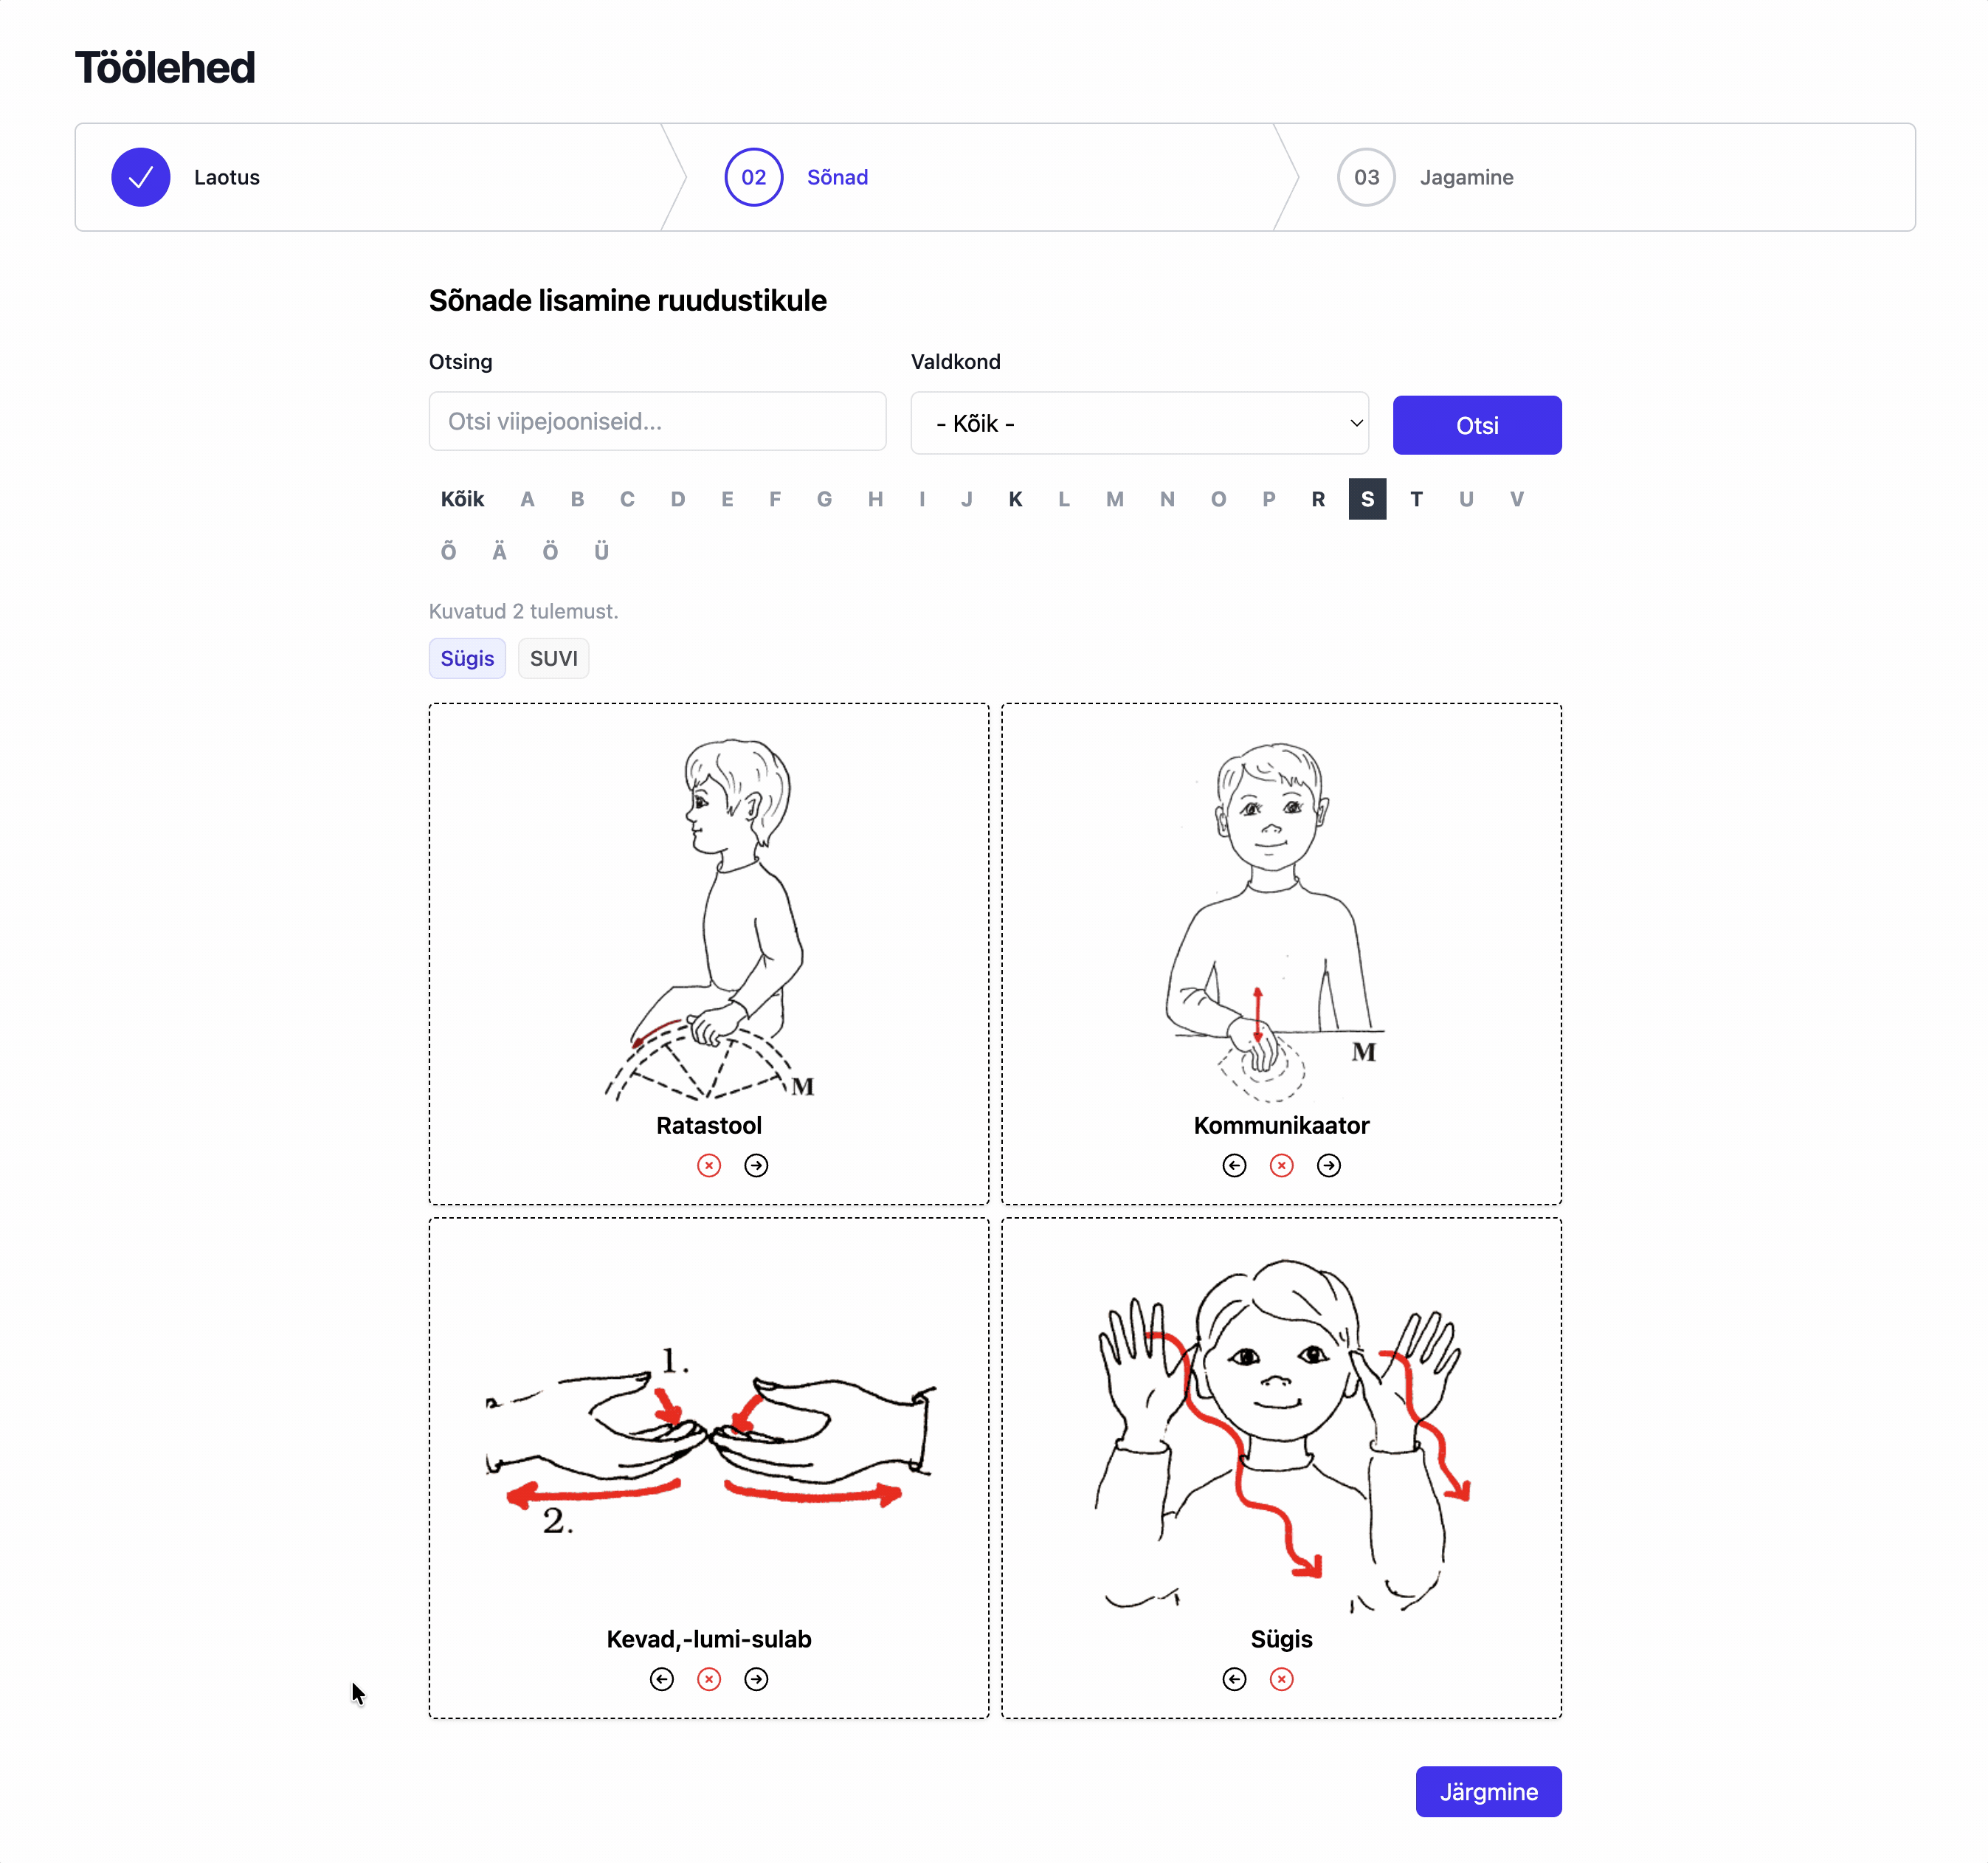Move Kevad,-lumi-sulab card right
Screen dimensions: 1988x1863
click(756, 1679)
